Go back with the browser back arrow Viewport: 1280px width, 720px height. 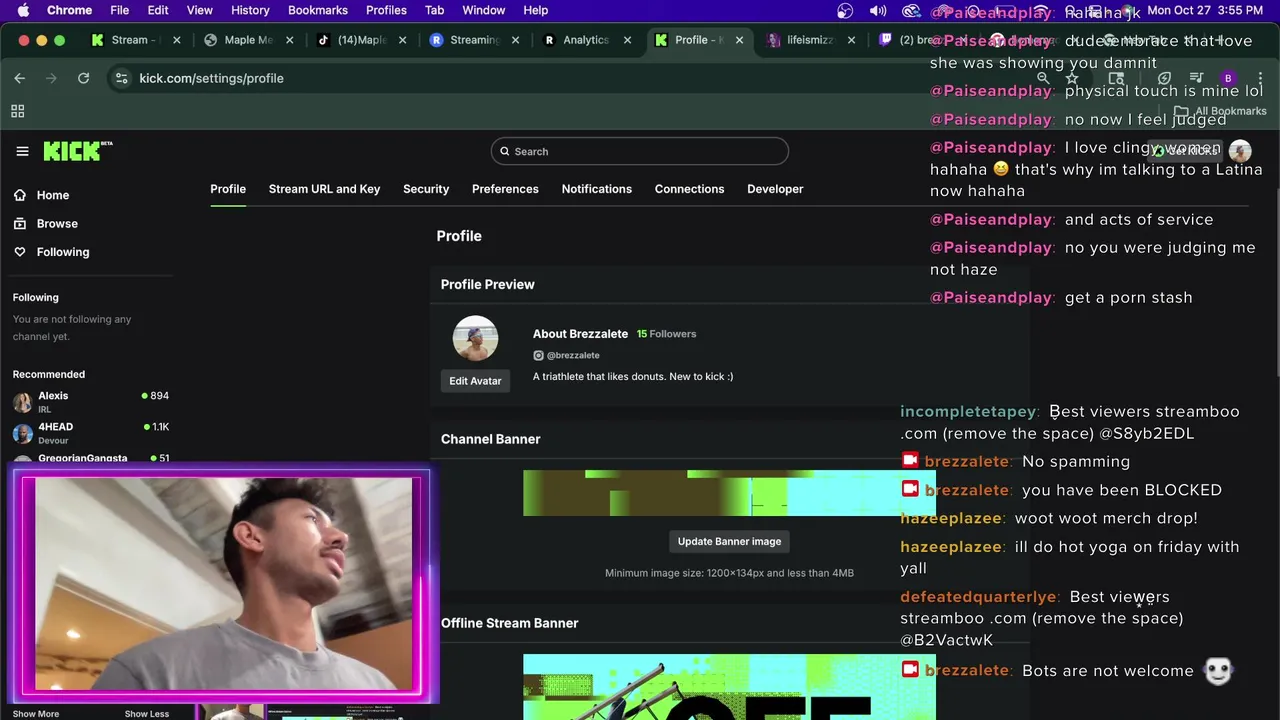[x=20, y=78]
